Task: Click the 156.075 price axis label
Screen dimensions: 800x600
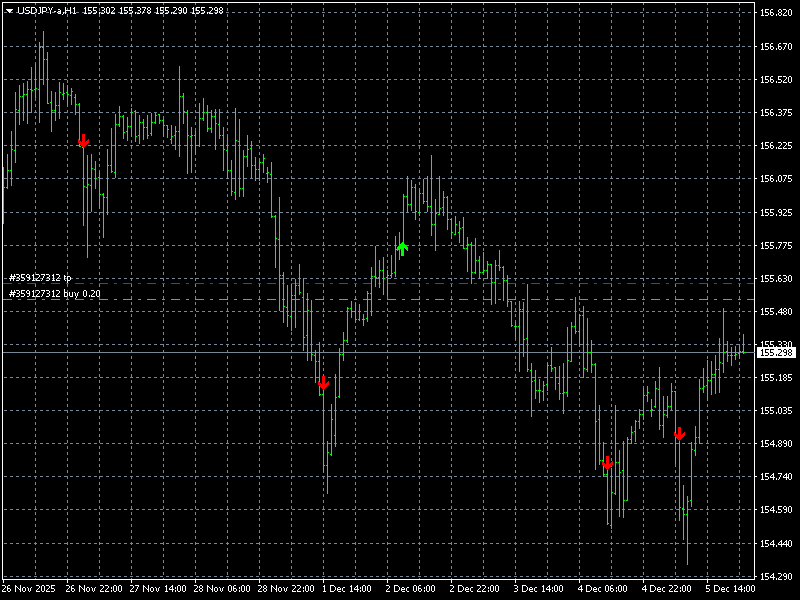Action: coord(776,179)
